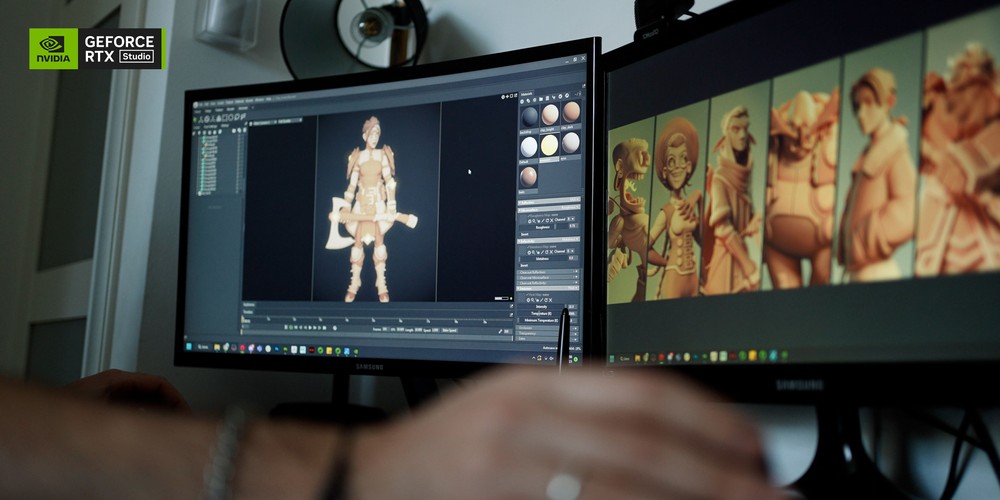
Task: Open File Explorer from left monitor taskbar
Action: pos(217,348)
